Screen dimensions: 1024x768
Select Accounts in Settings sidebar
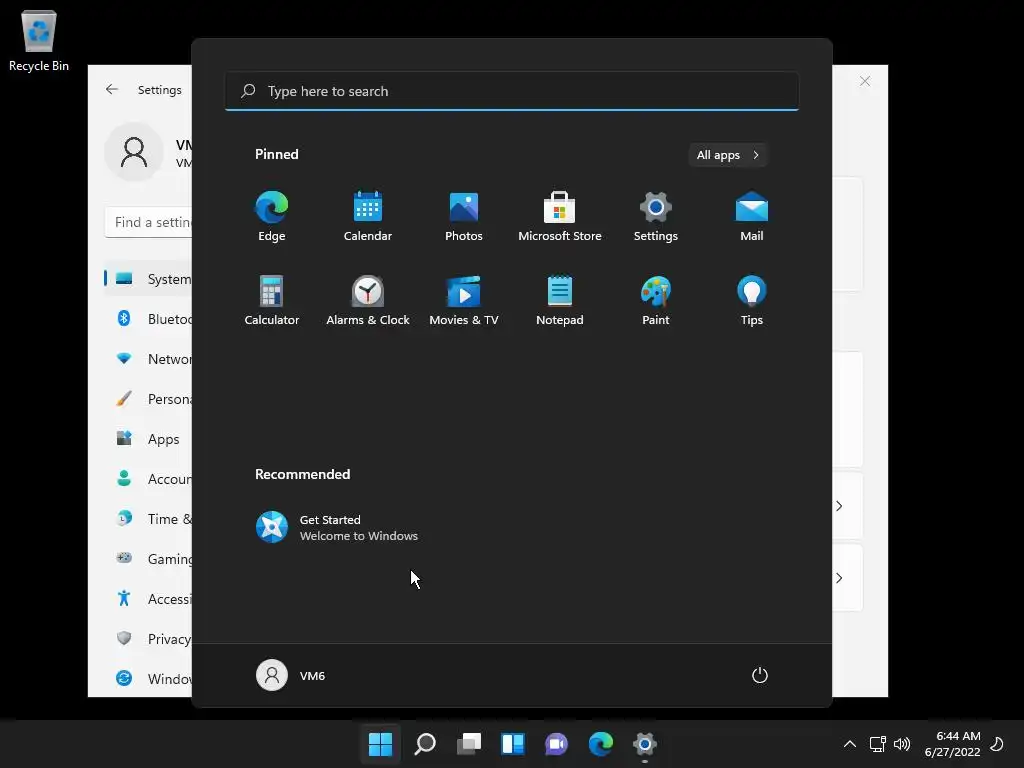[x=149, y=479]
